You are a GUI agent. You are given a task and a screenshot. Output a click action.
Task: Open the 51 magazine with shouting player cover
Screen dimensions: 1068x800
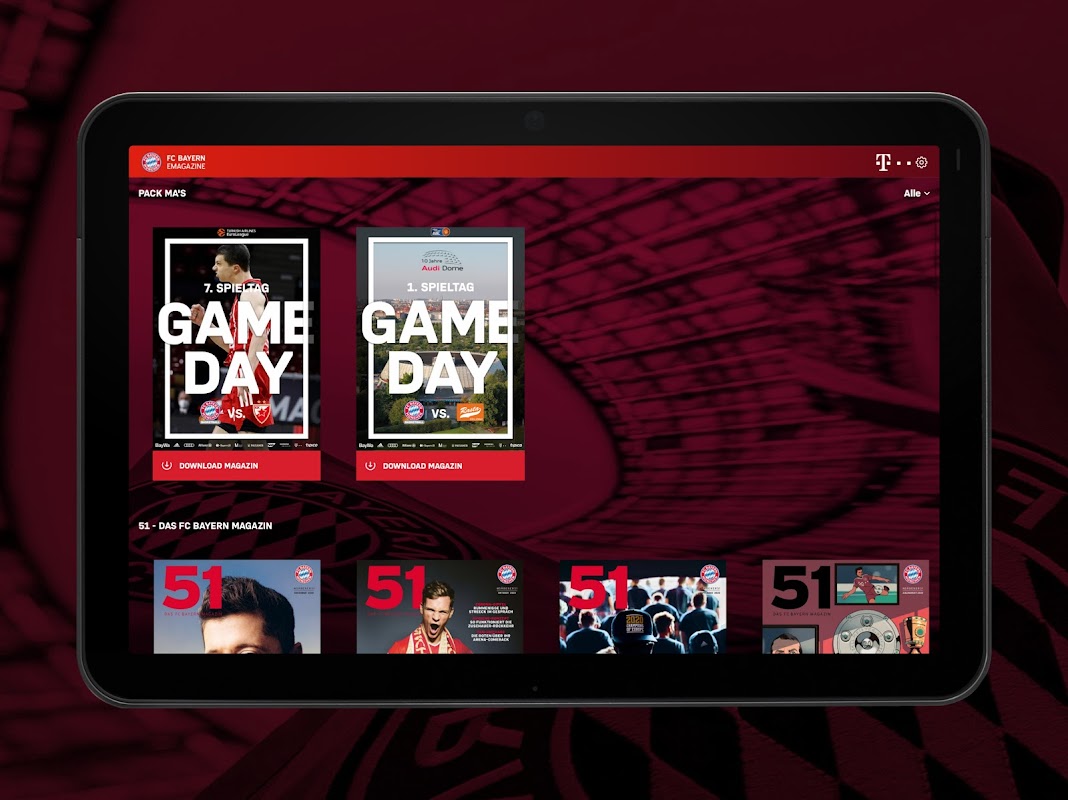(440, 607)
